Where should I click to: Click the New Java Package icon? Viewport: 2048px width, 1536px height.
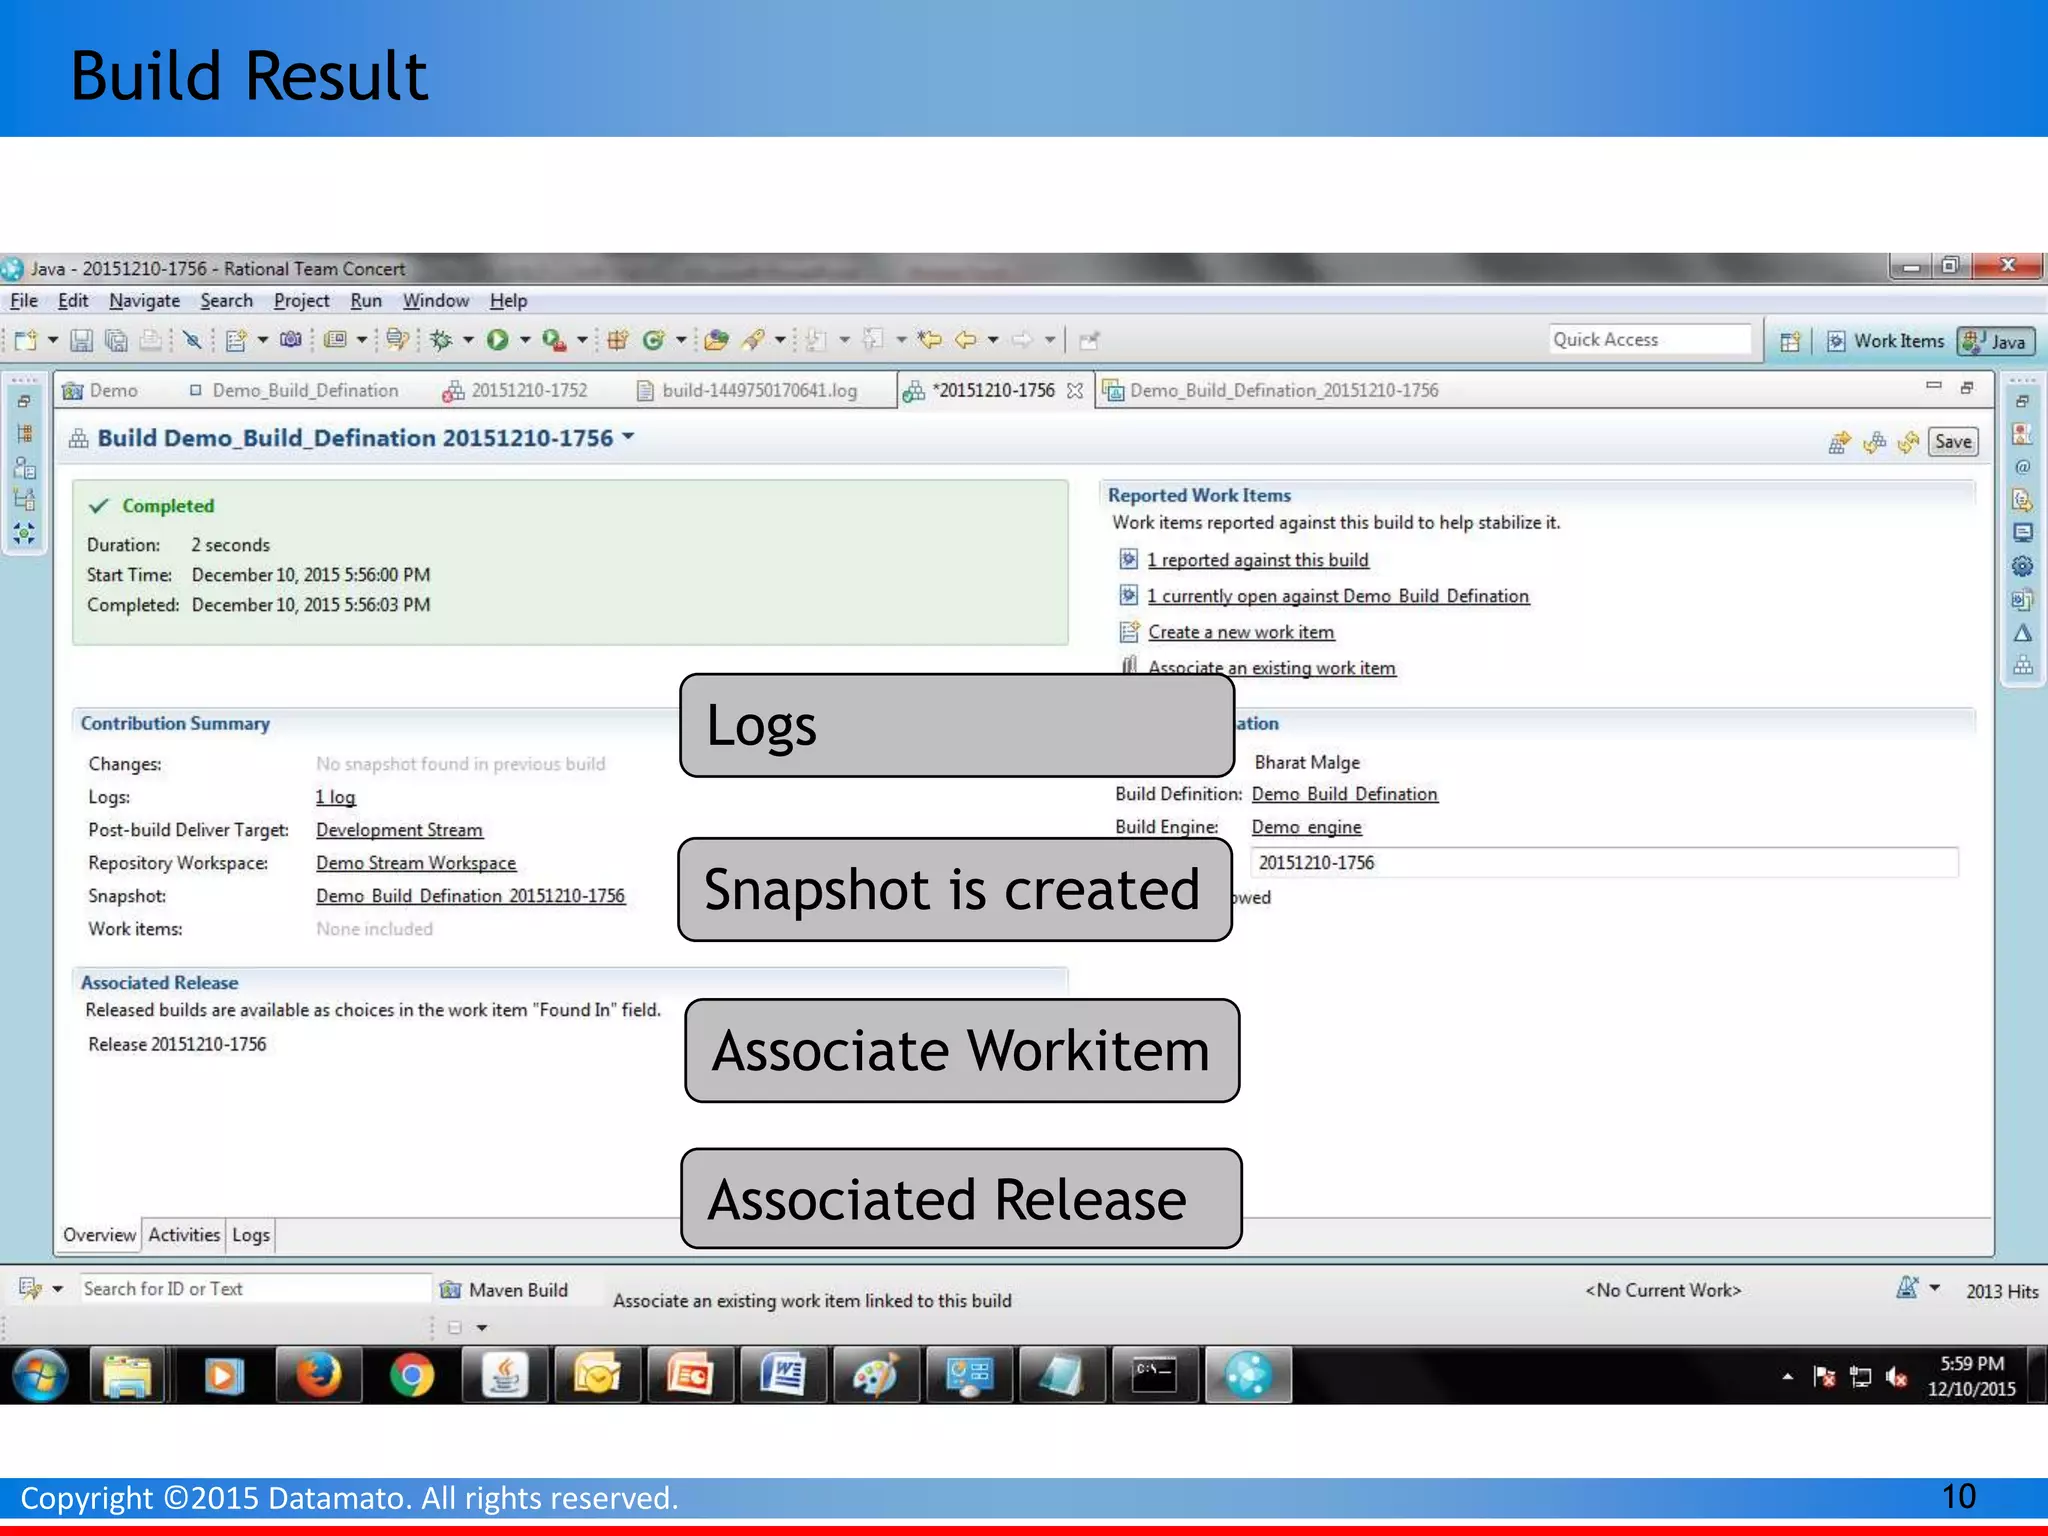coord(617,341)
